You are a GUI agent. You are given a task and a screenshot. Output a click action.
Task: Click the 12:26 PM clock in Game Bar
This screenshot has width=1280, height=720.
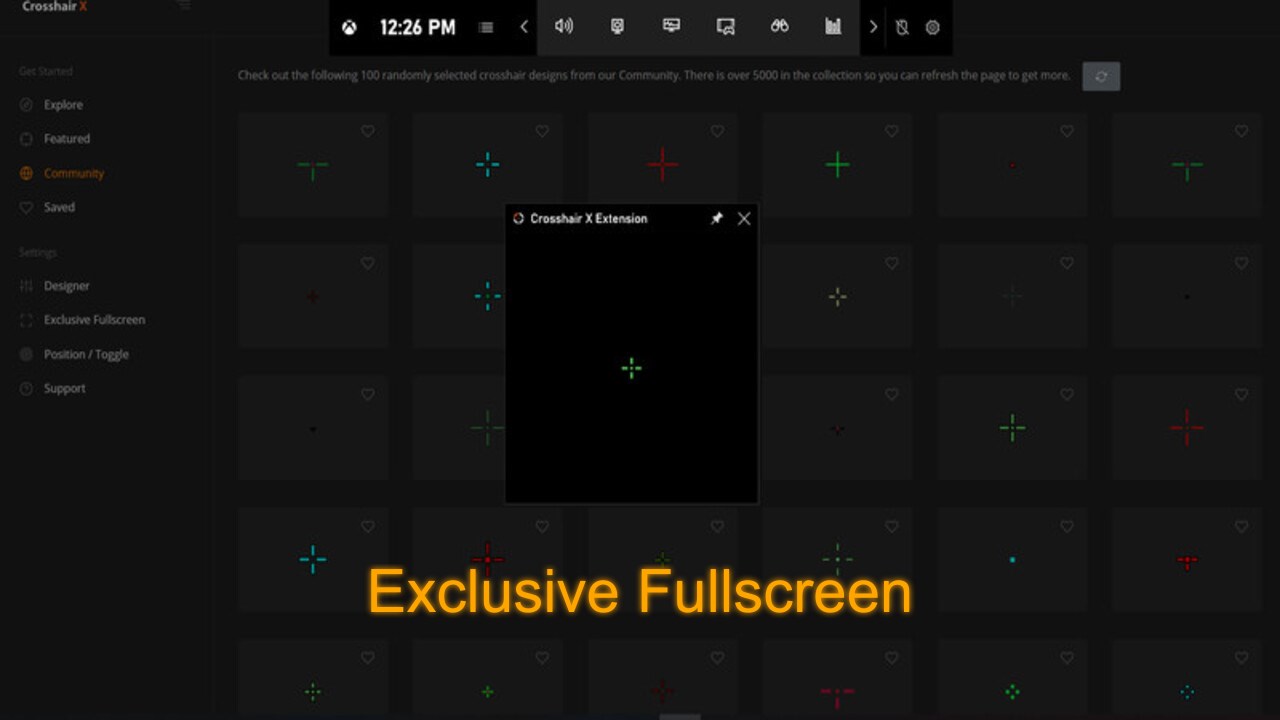point(417,28)
